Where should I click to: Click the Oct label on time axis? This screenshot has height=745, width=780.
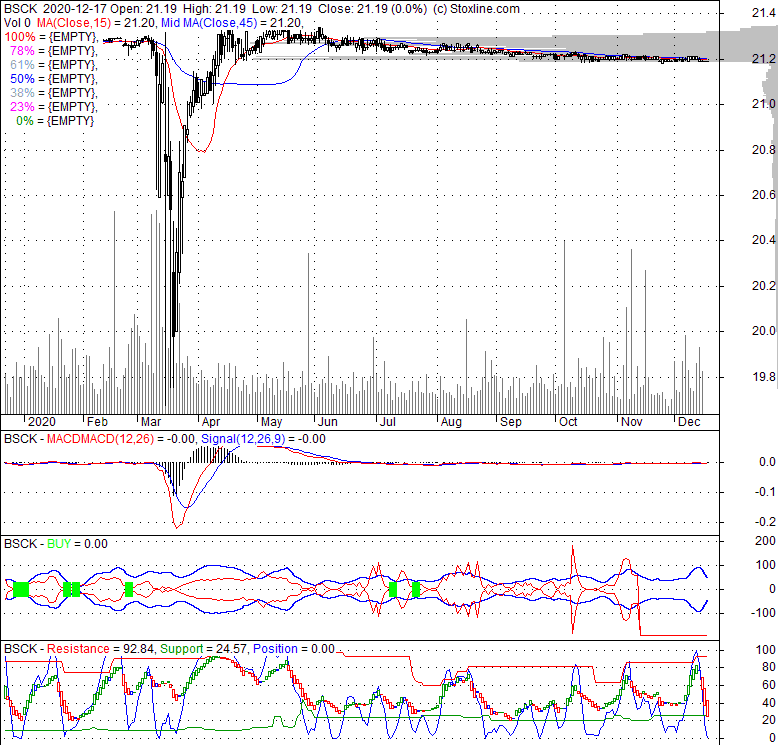(x=568, y=422)
